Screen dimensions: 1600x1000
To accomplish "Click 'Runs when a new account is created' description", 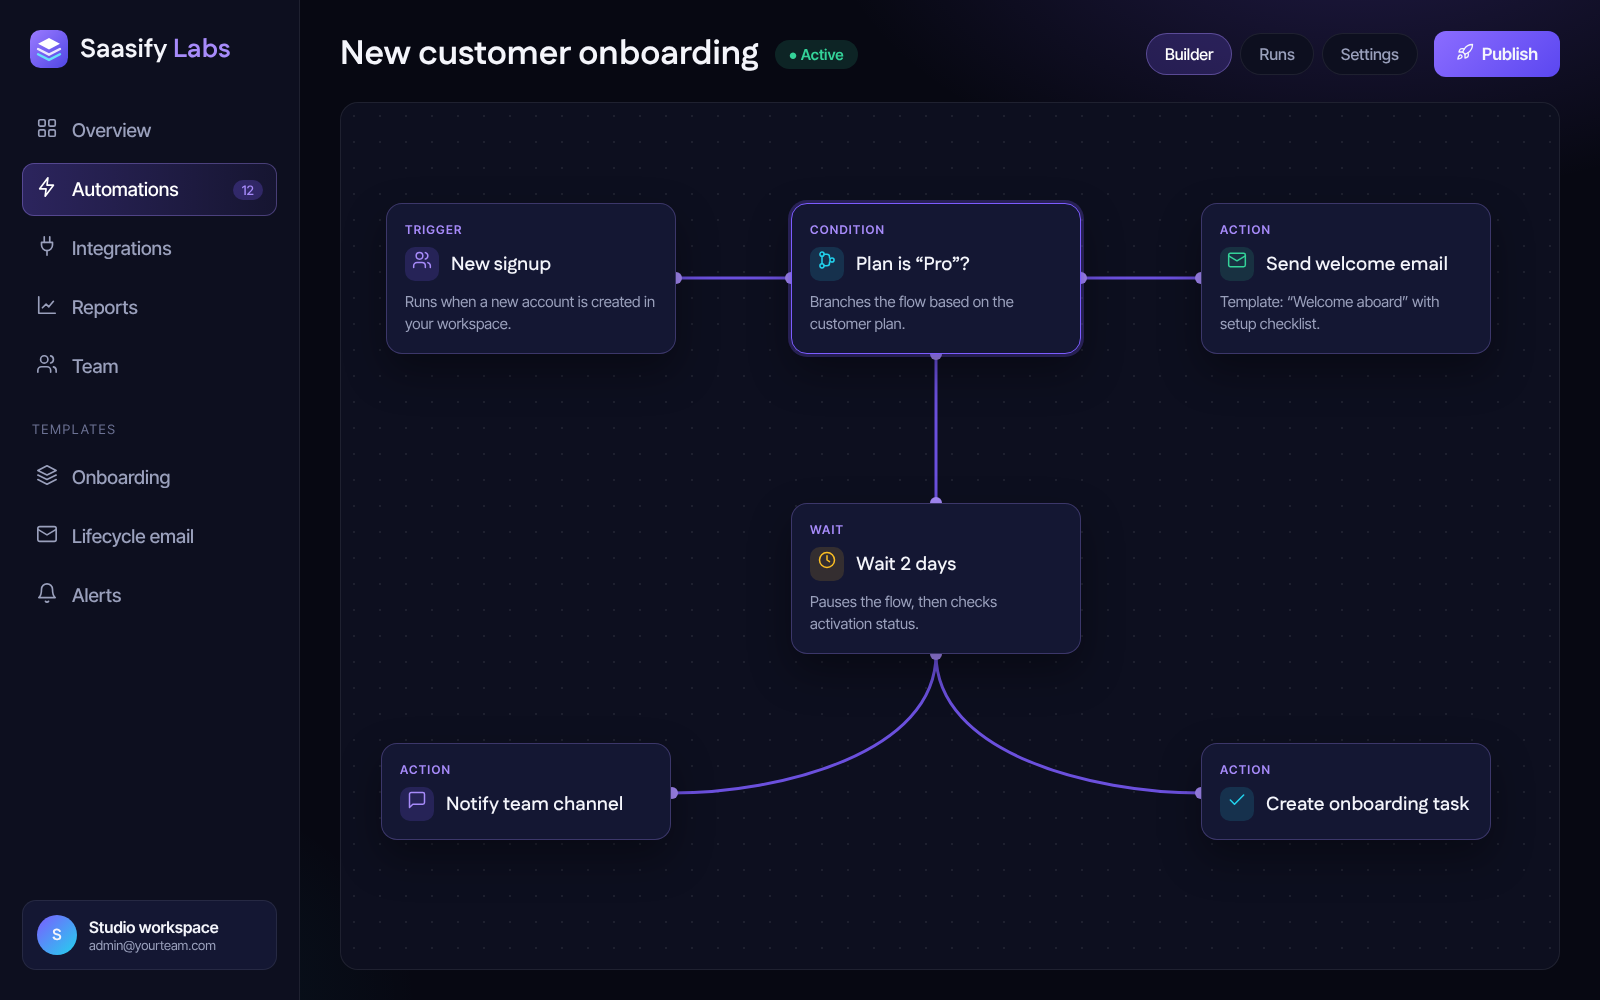I will coord(530,312).
